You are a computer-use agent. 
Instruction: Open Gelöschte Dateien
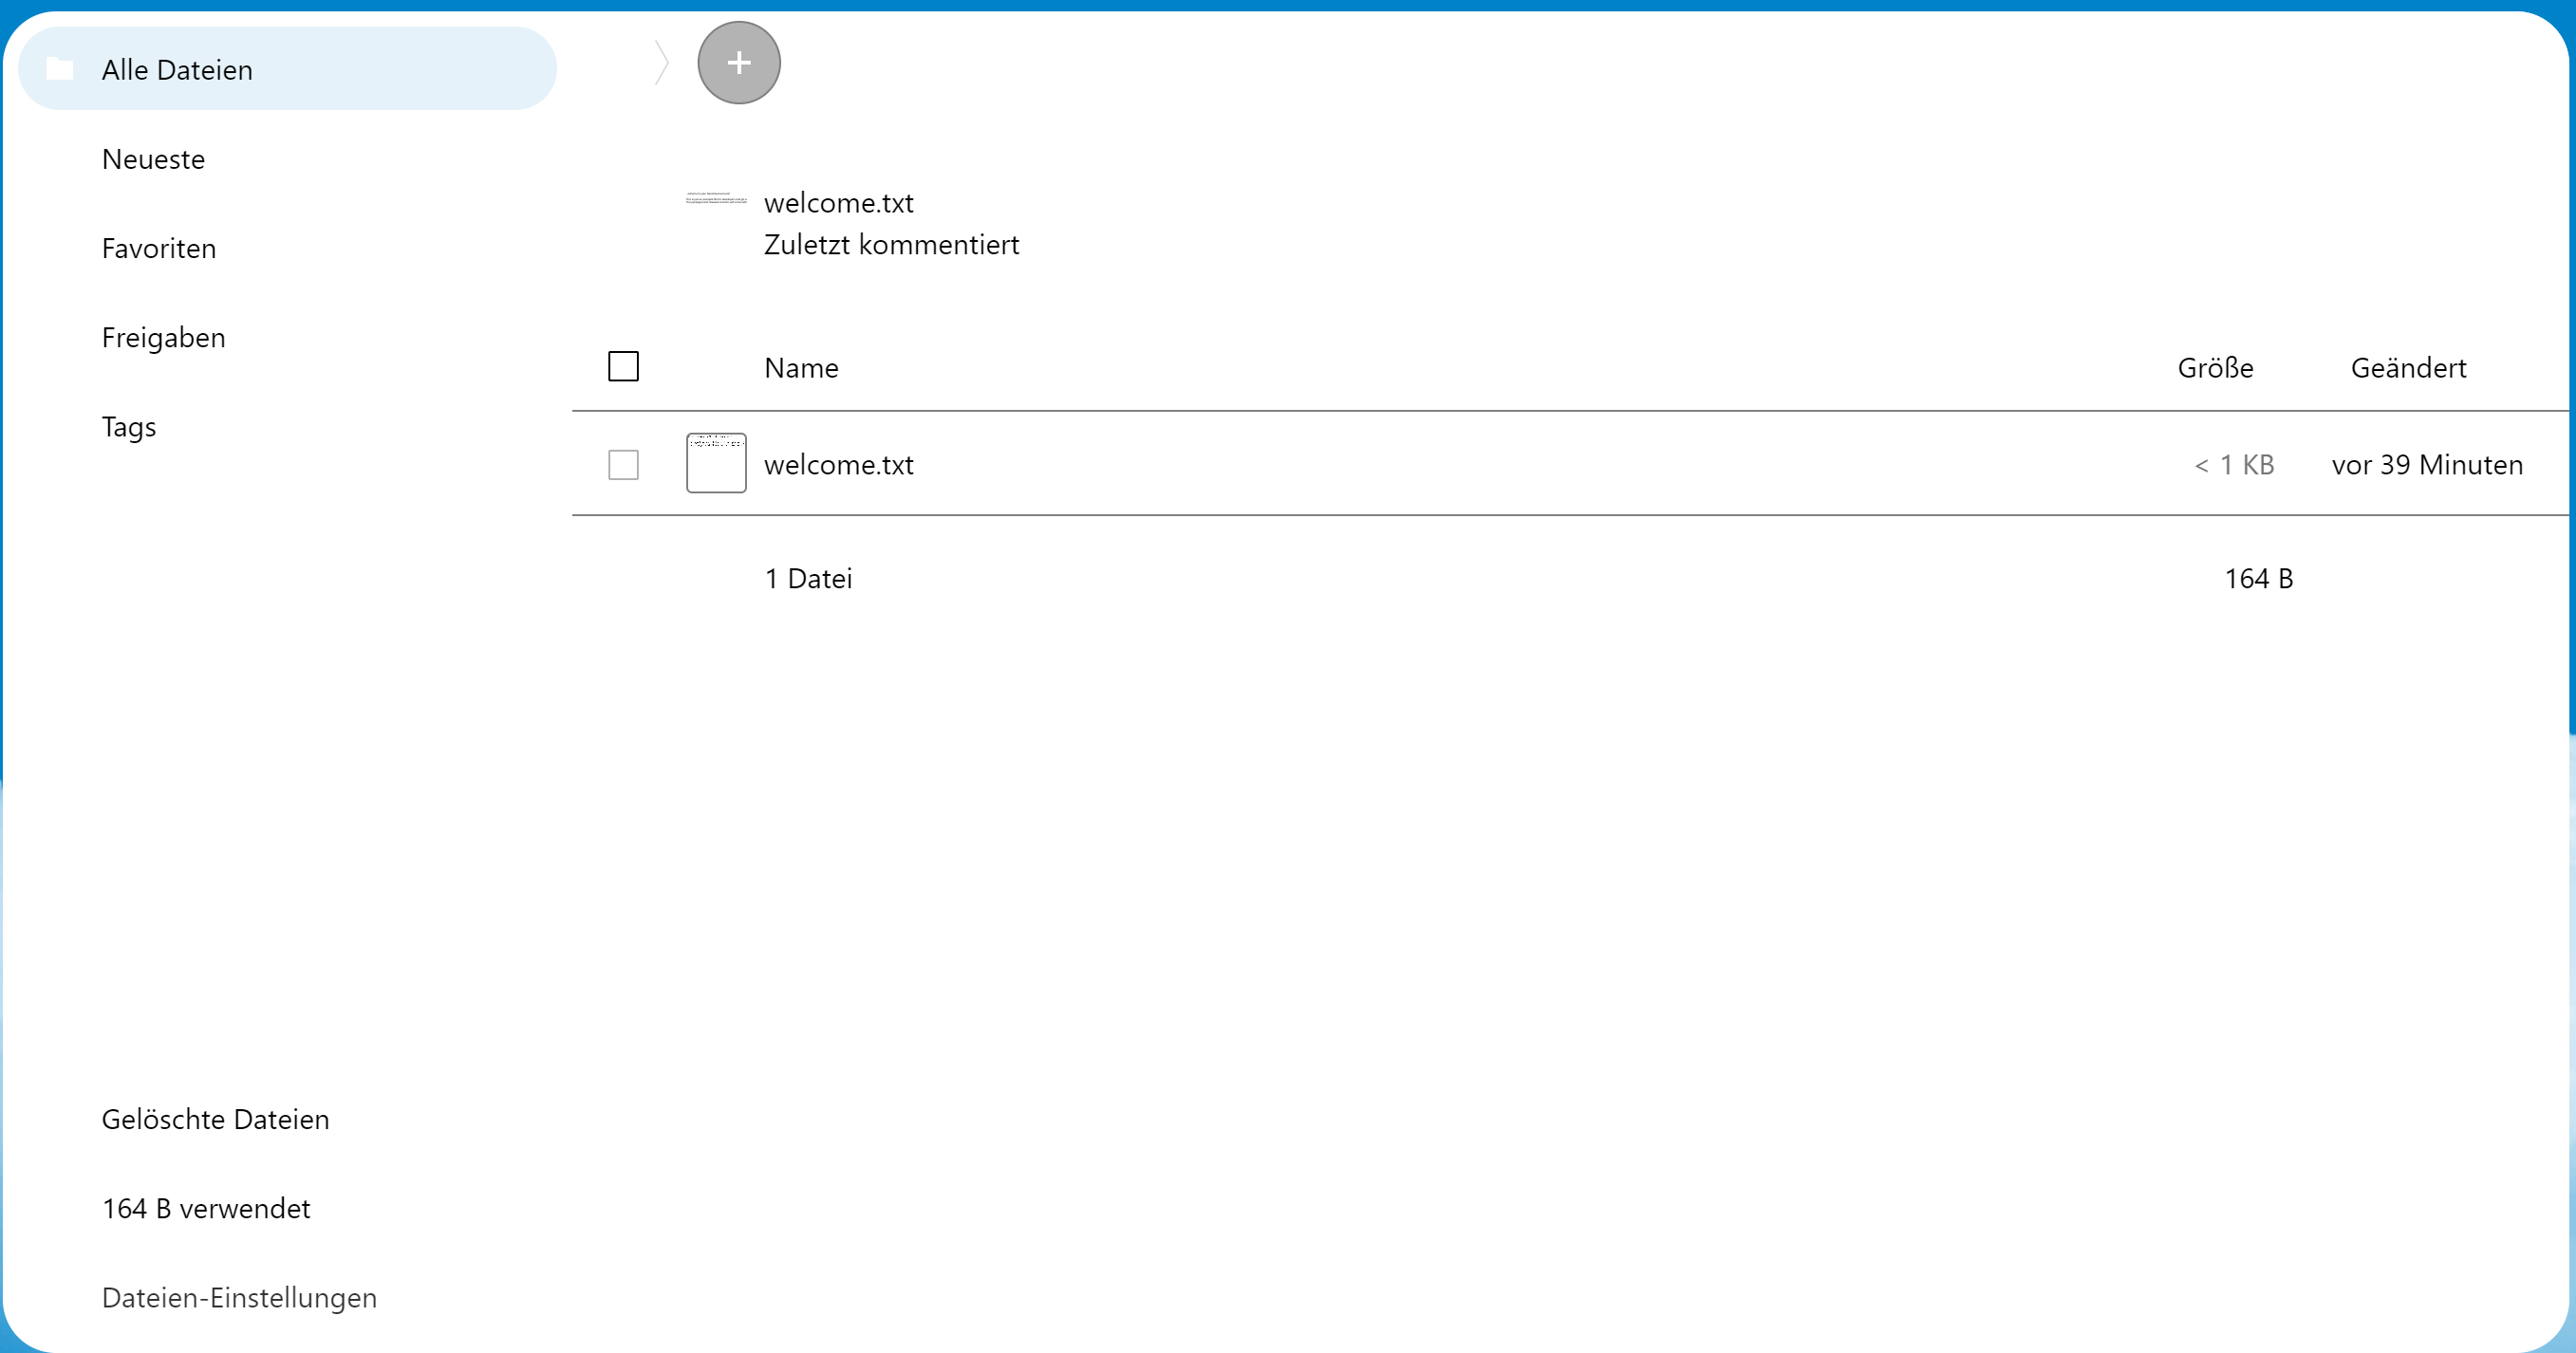(215, 1119)
